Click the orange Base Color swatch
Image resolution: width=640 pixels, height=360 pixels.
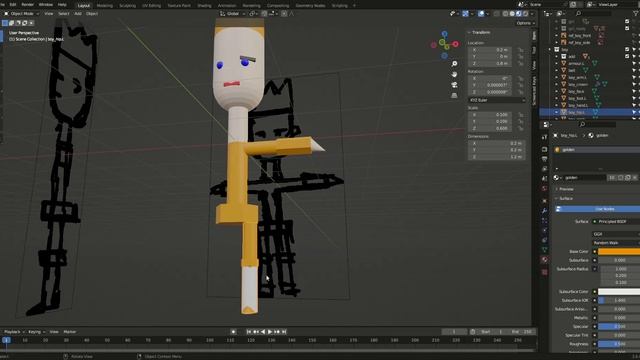point(619,251)
